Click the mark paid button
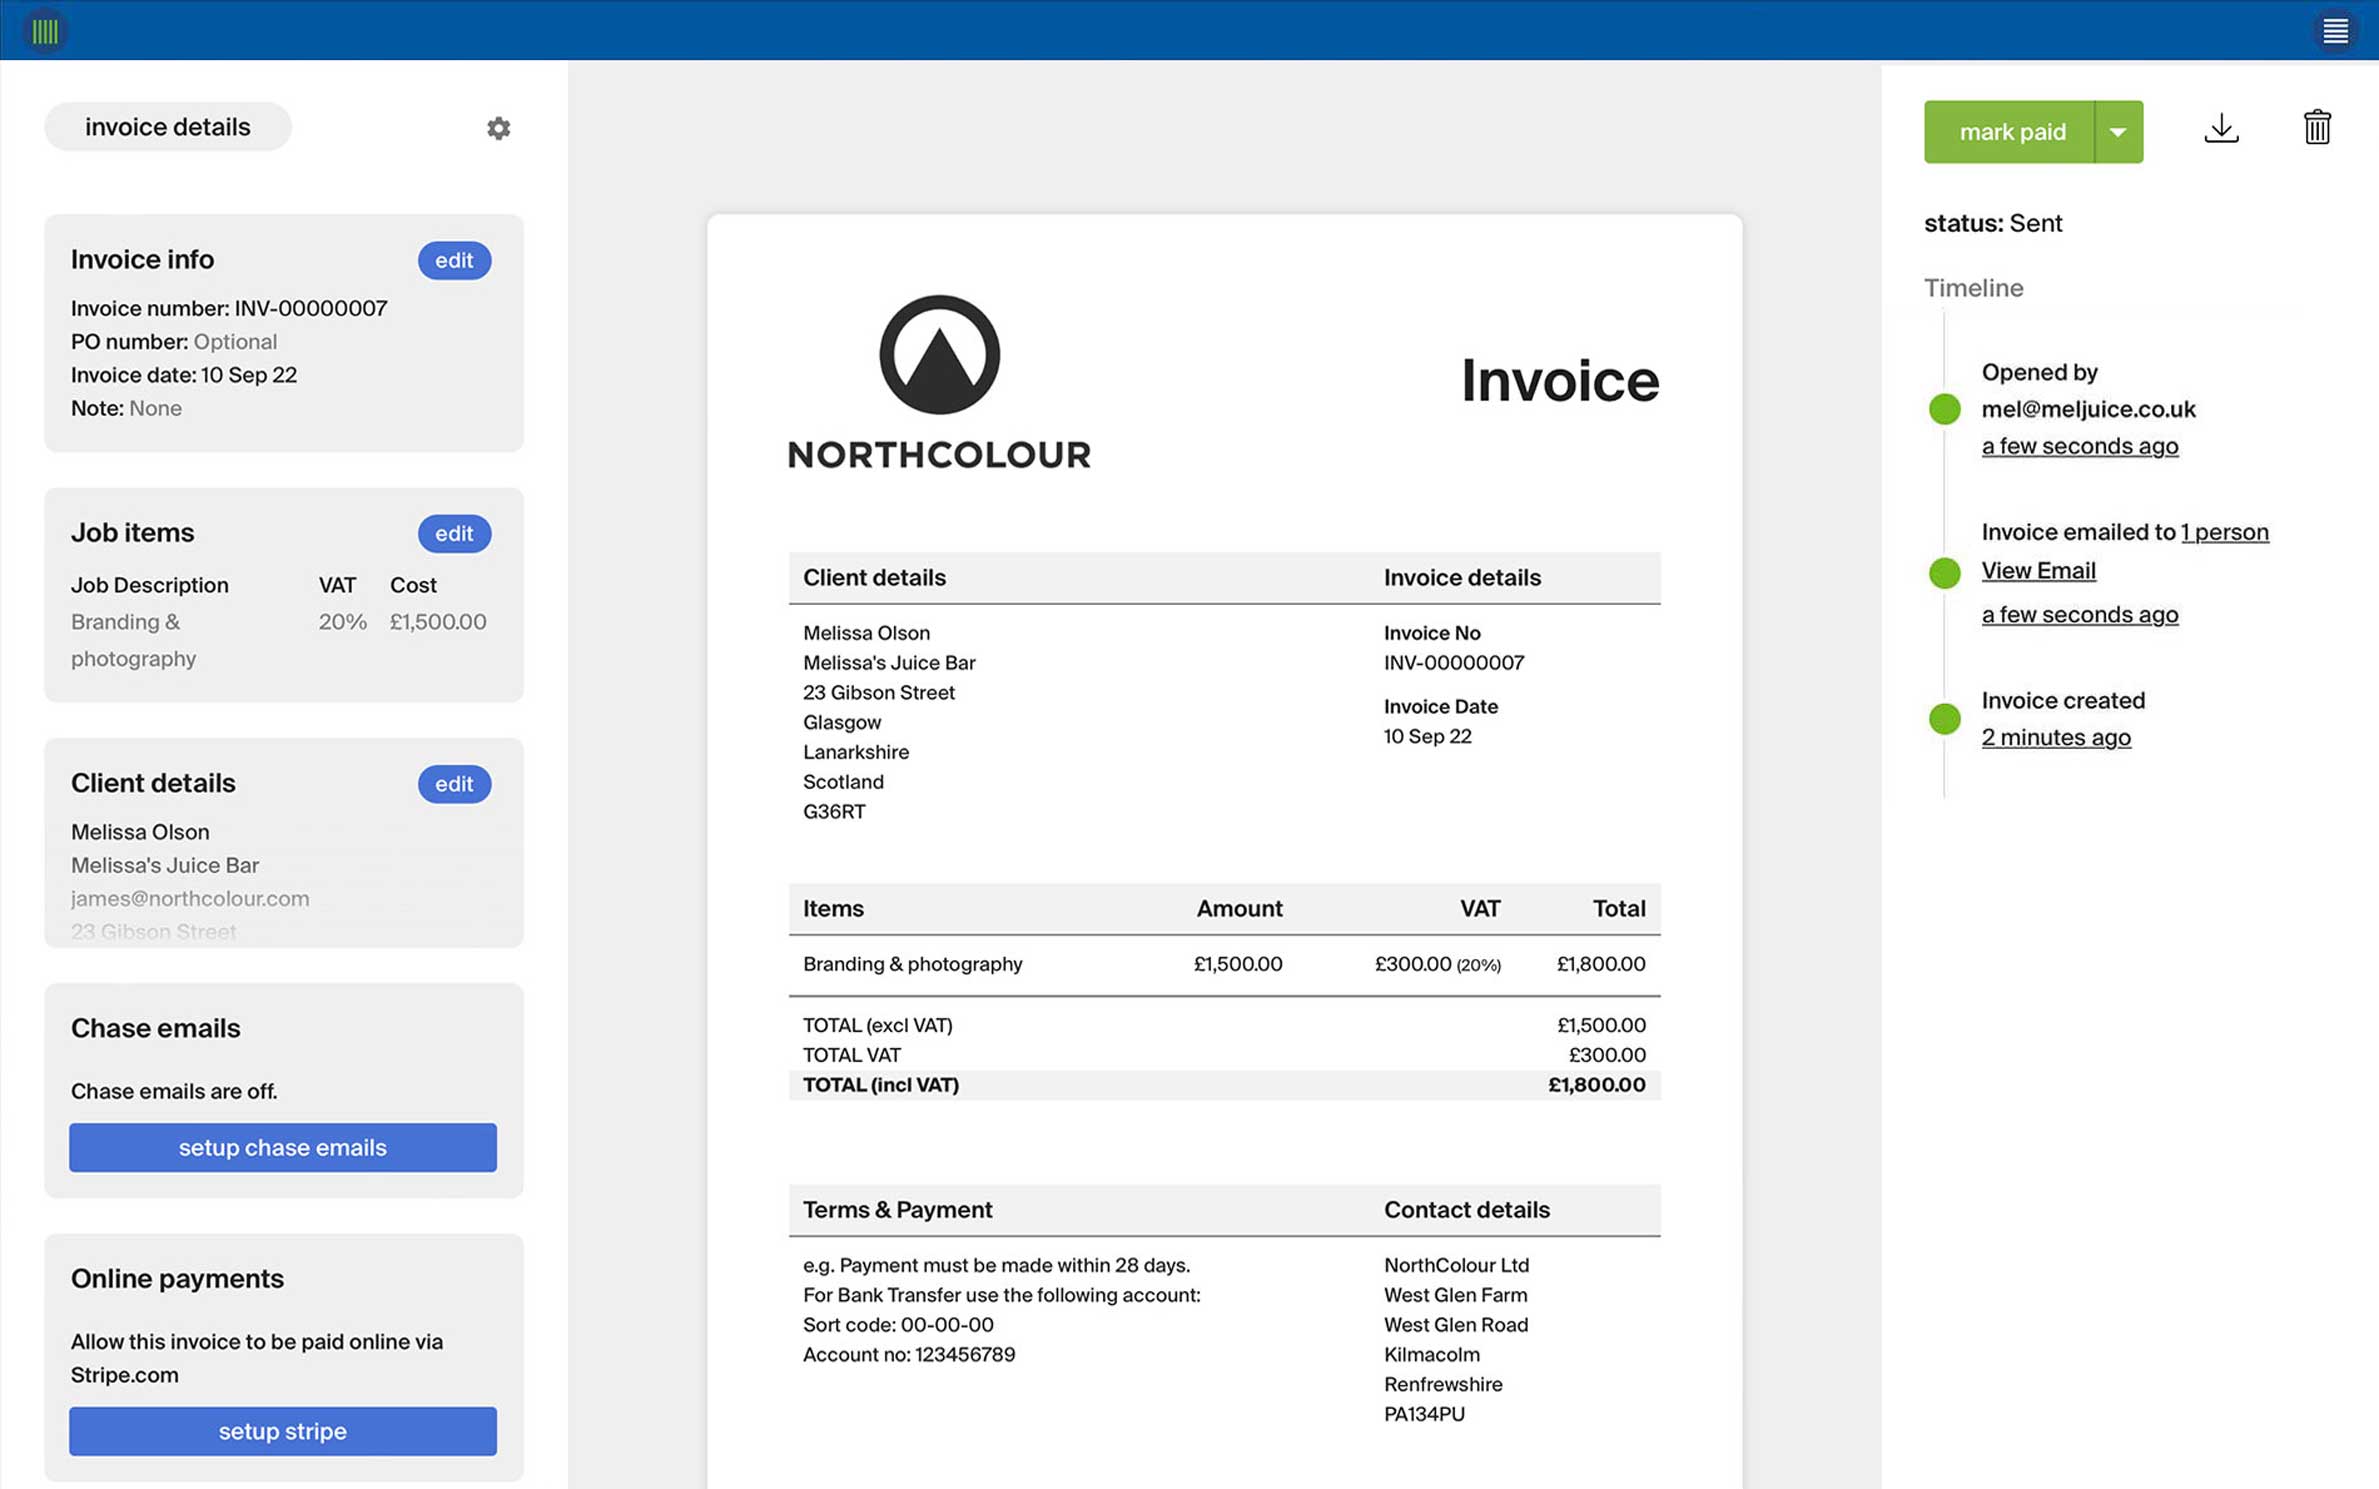The height and width of the screenshot is (1489, 2379). pyautogui.click(x=2013, y=131)
